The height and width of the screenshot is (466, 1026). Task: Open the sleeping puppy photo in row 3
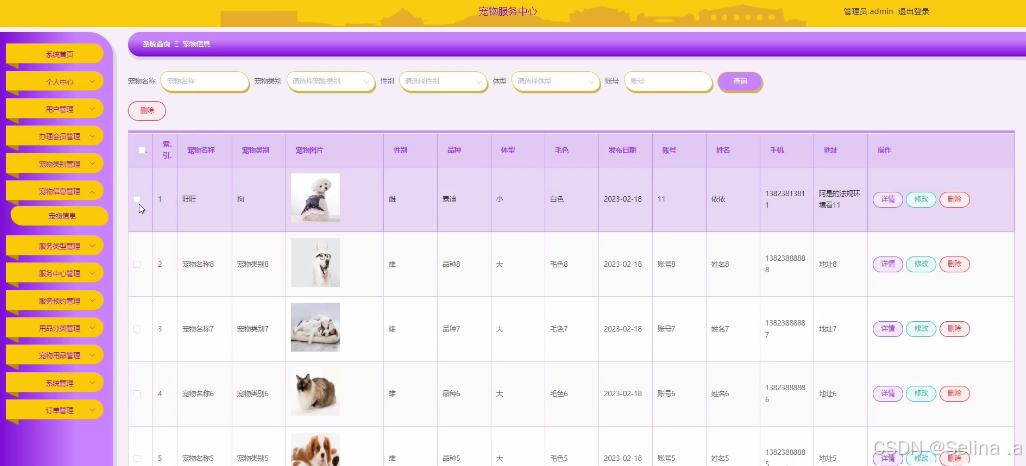pyautogui.click(x=315, y=327)
